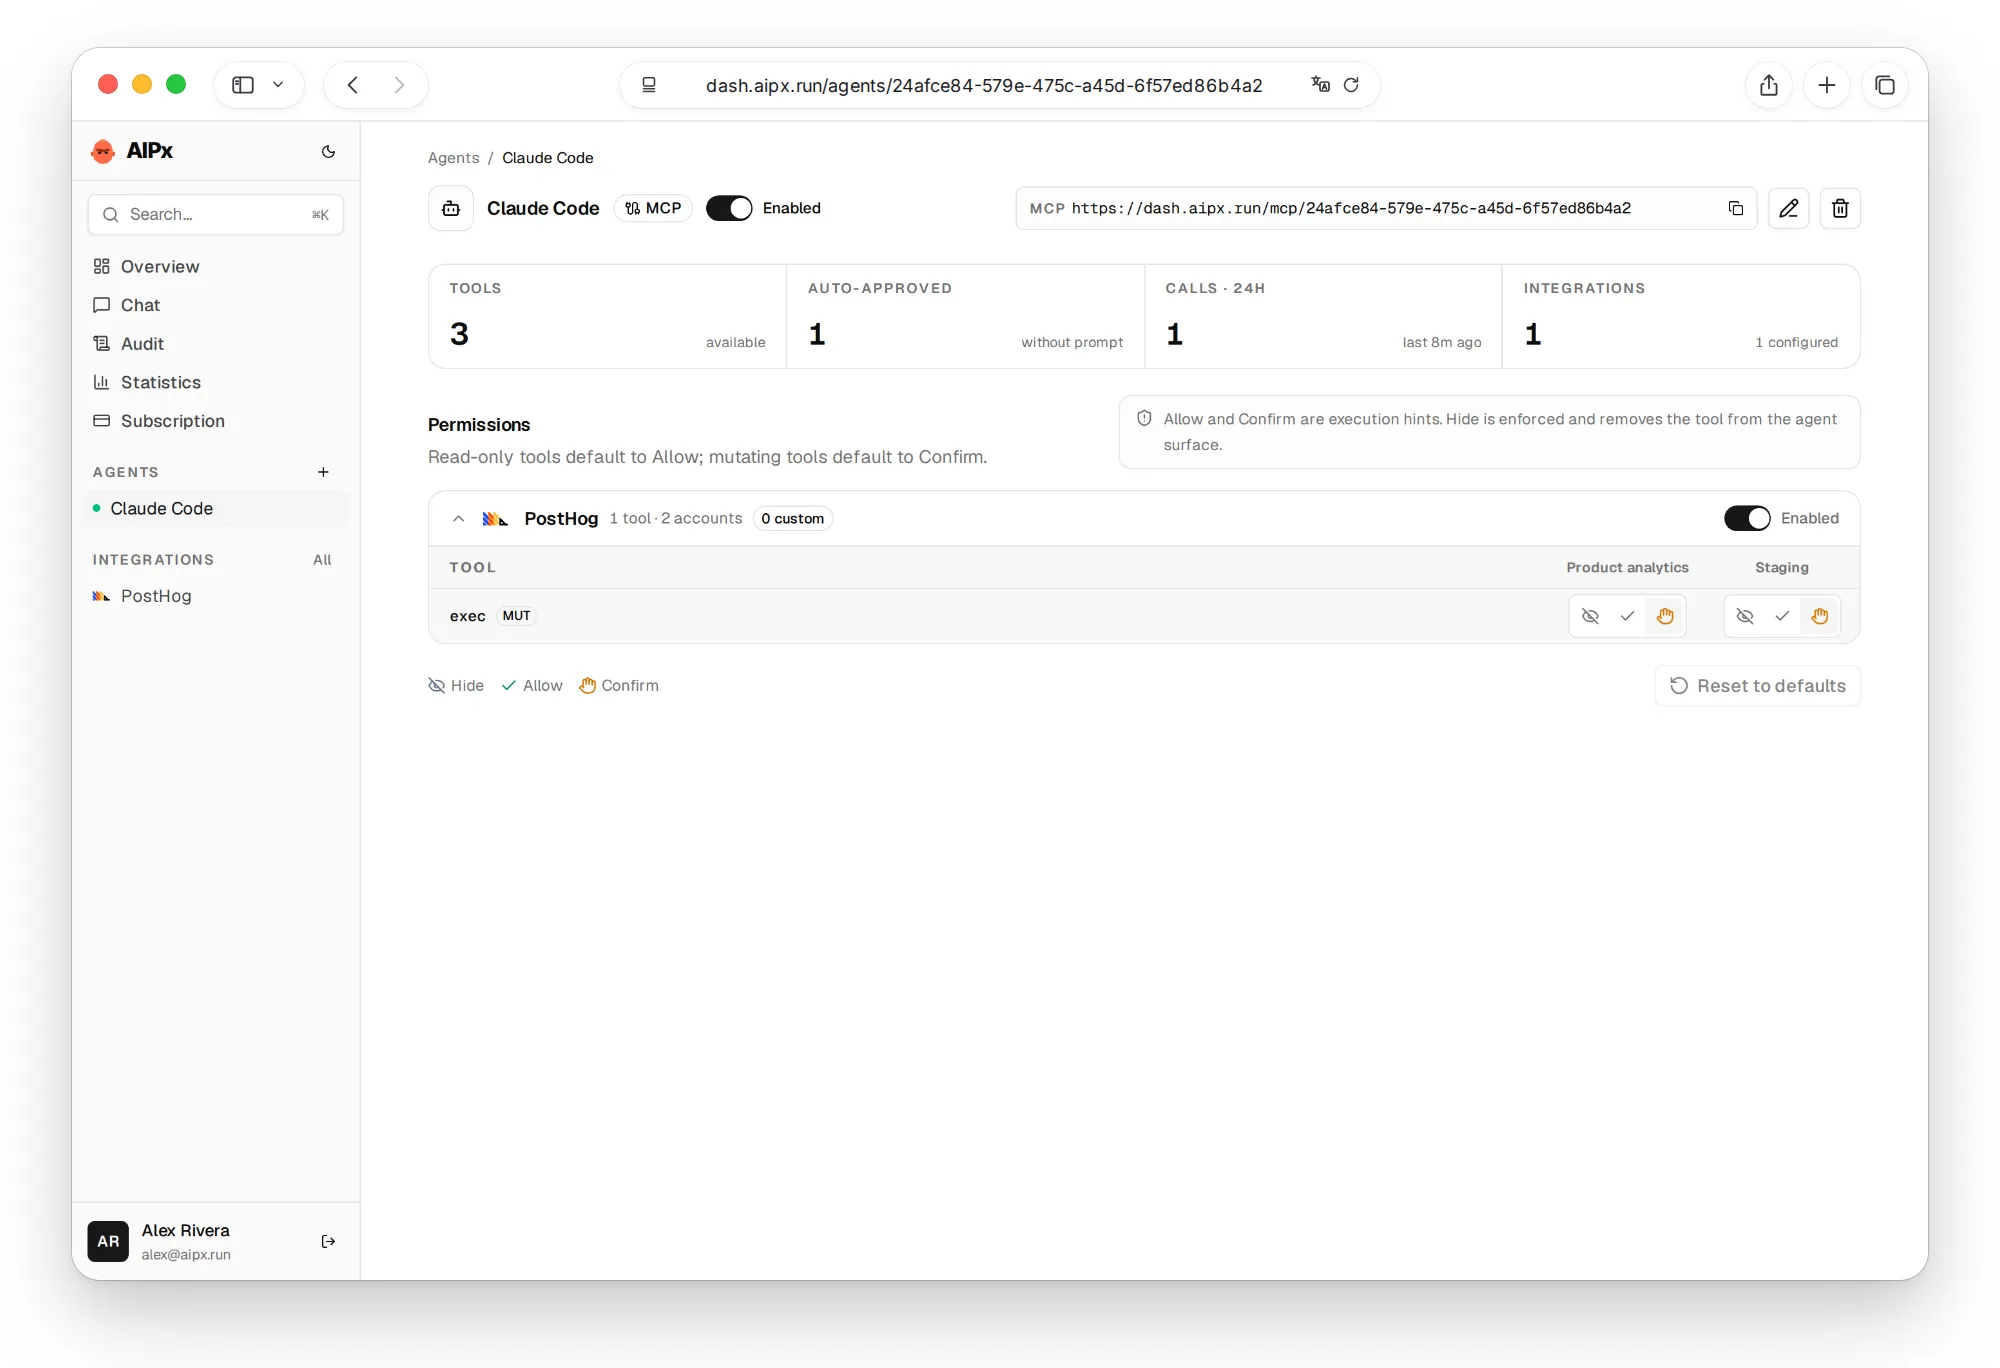
Task: Set exec to Hide for Staging
Action: (x=1745, y=616)
